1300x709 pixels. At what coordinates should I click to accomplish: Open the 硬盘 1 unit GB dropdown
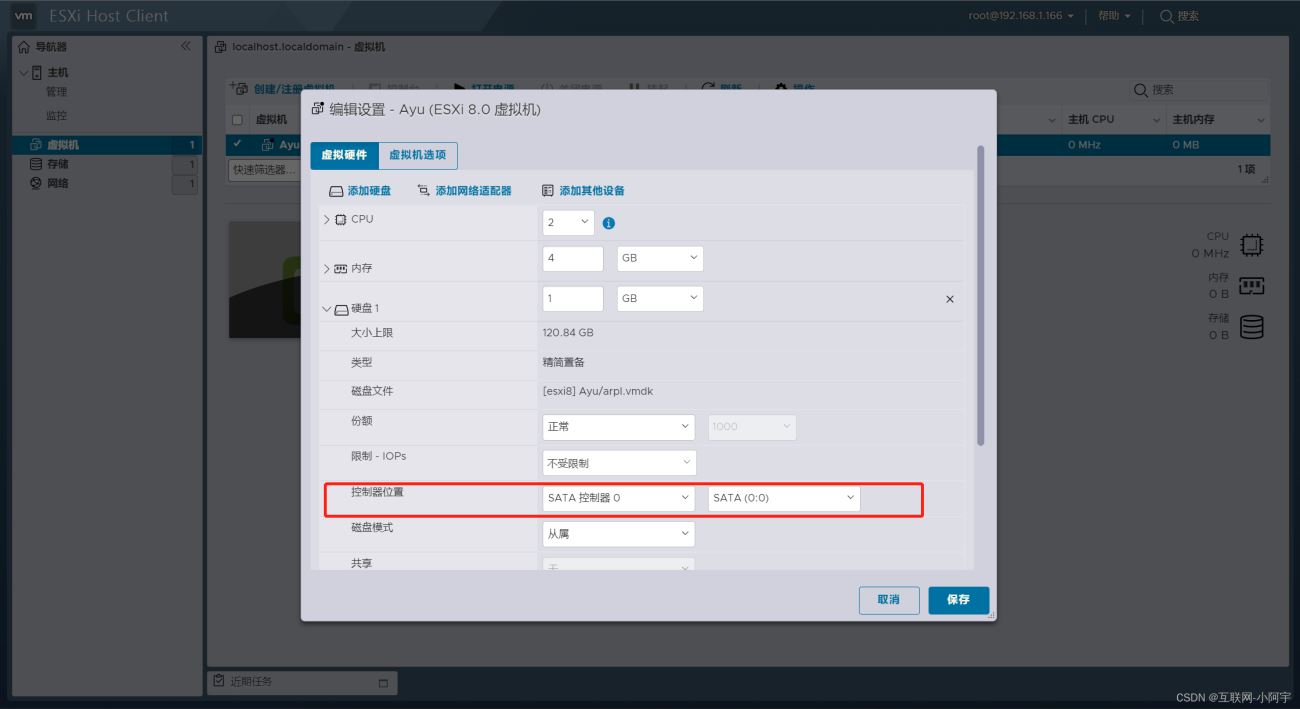coord(660,298)
